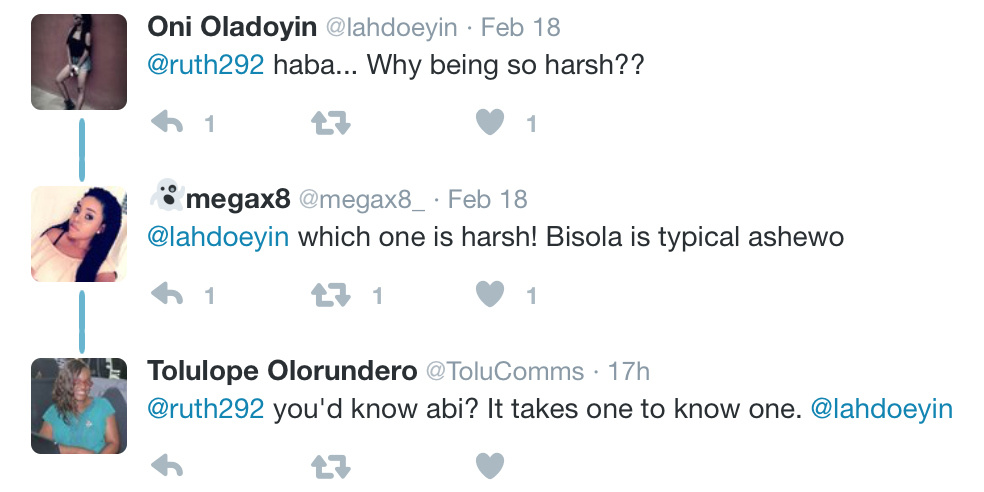Open @ruth292 mention in Oni's tweet

coord(206,65)
